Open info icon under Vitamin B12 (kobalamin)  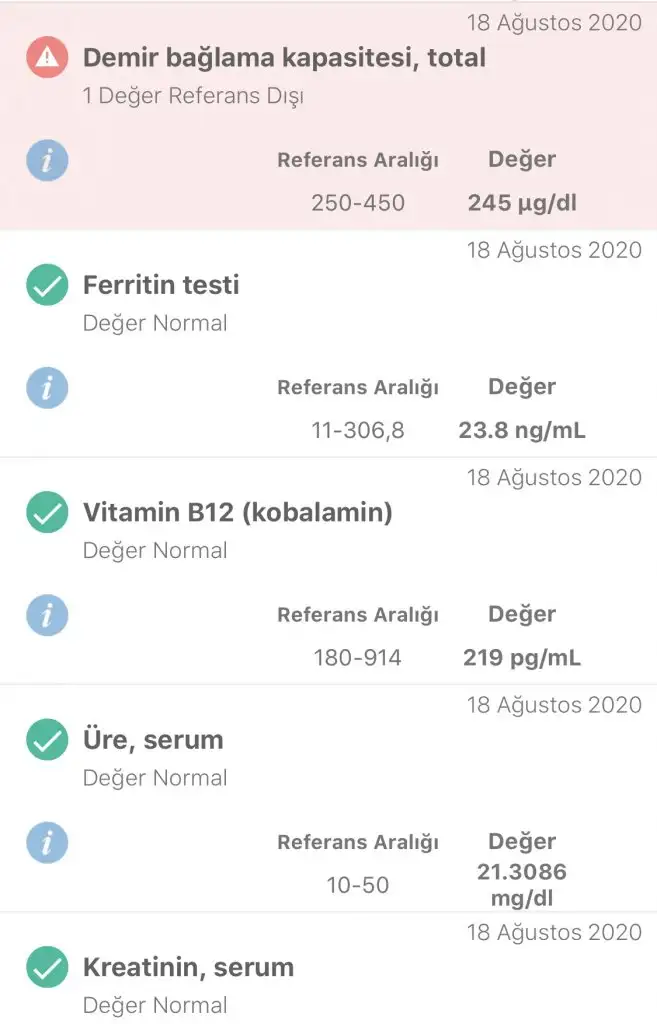click(x=46, y=615)
